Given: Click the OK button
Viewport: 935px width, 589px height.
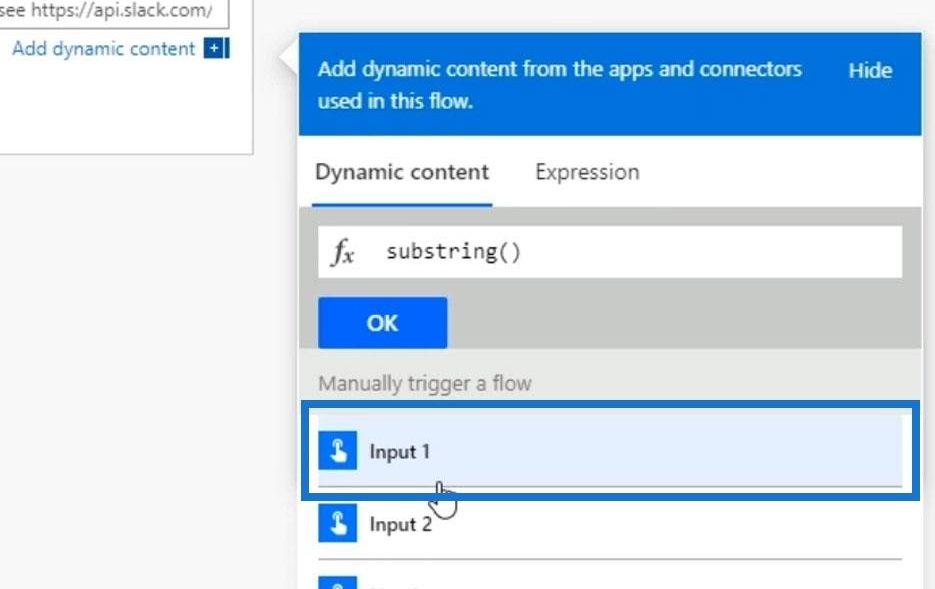Looking at the screenshot, I should 382,323.
